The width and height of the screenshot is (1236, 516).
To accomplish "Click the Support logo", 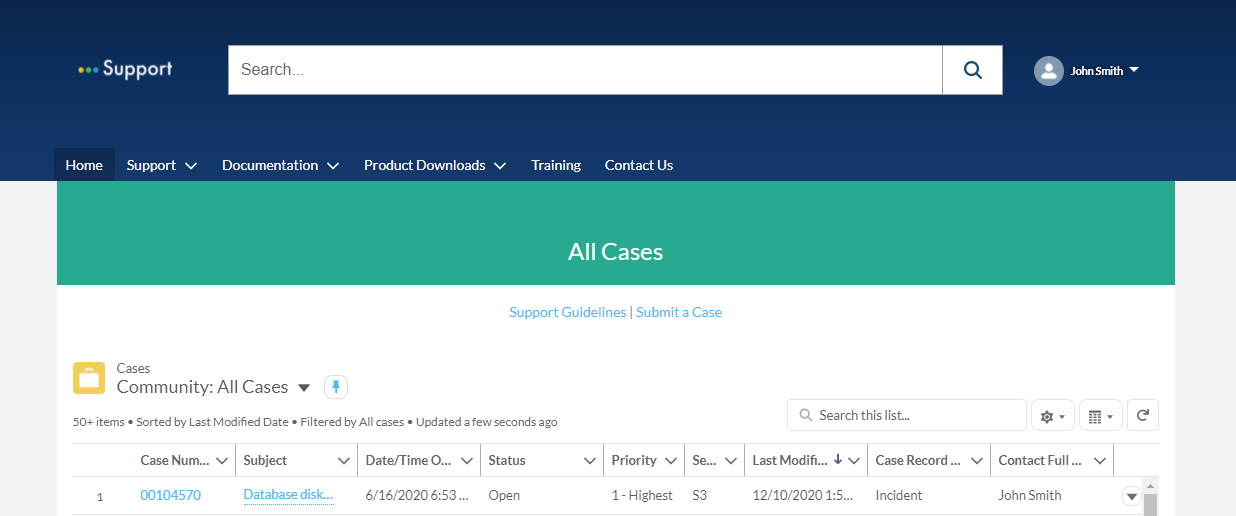I will [125, 69].
